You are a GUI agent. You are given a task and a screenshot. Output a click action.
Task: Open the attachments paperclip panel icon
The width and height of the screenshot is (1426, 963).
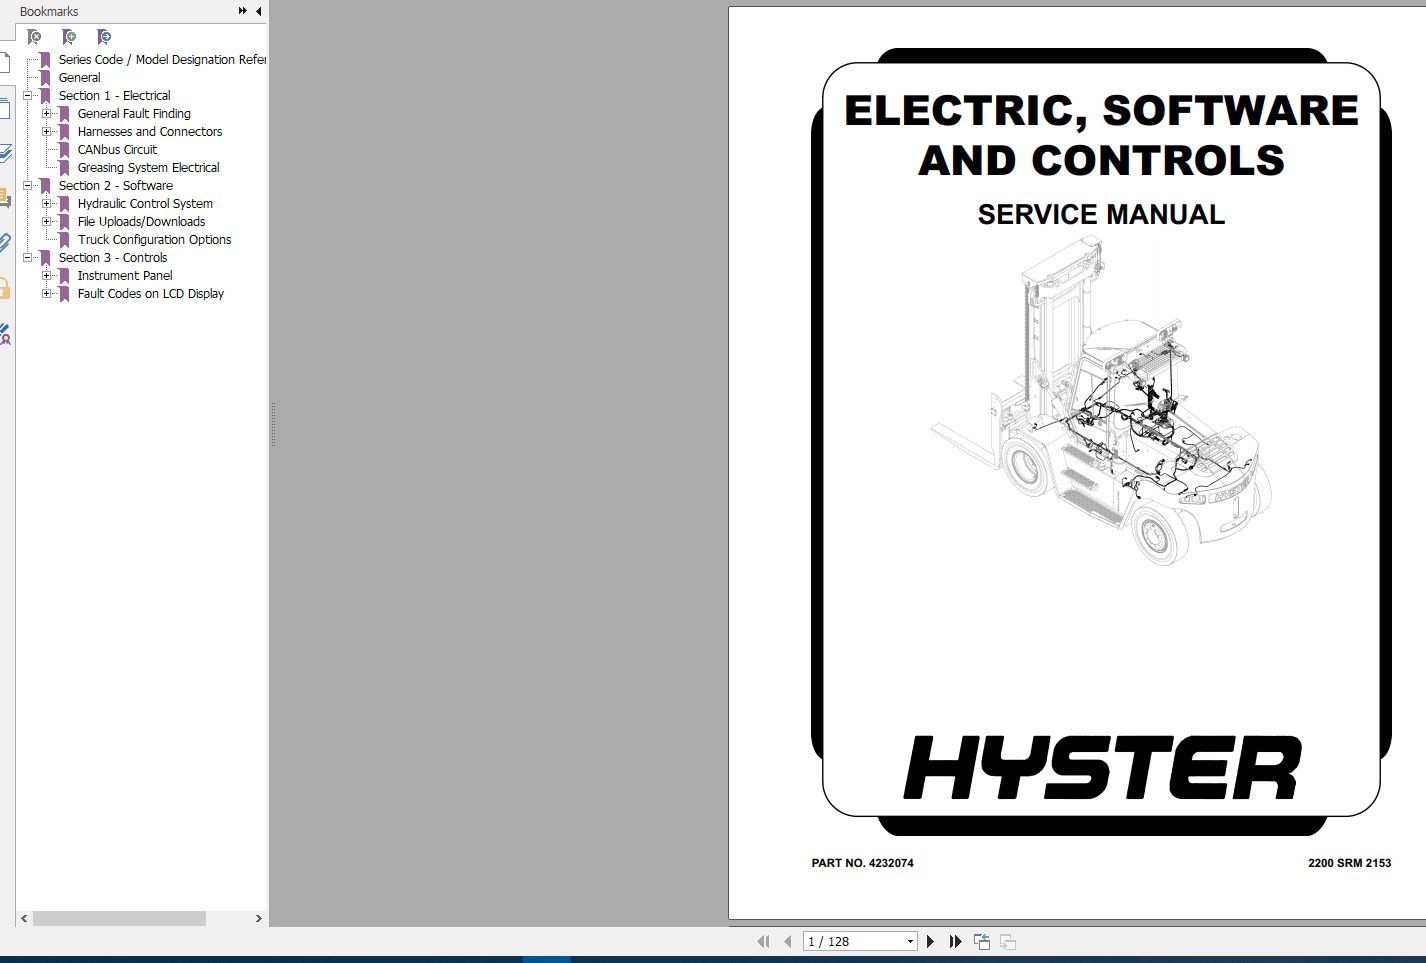(5, 243)
